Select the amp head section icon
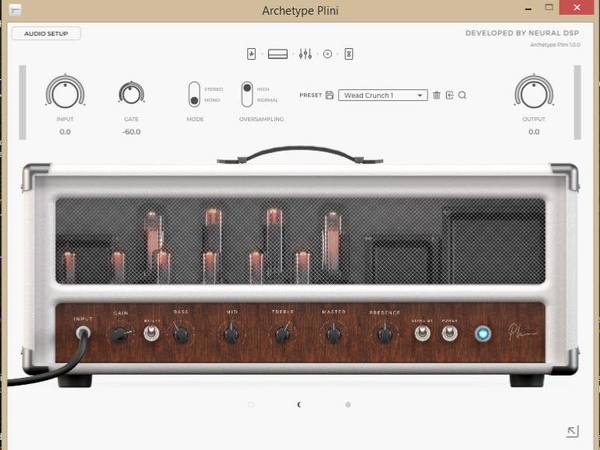Screen dimensions: 600x450 pyautogui.click(x=278, y=54)
